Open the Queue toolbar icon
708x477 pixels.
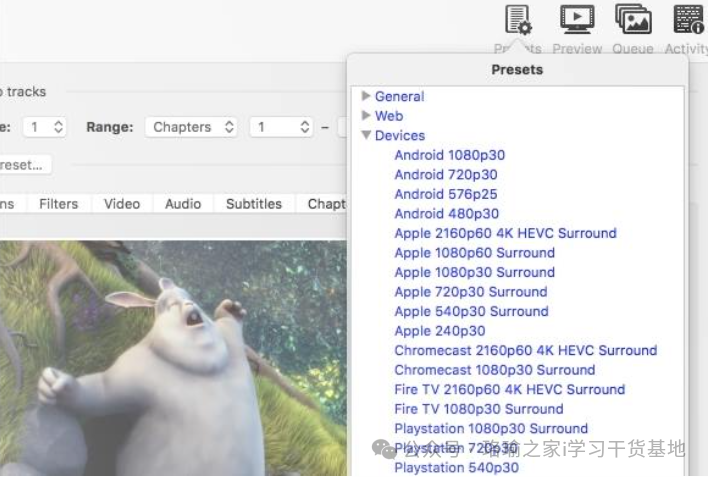(x=632, y=20)
